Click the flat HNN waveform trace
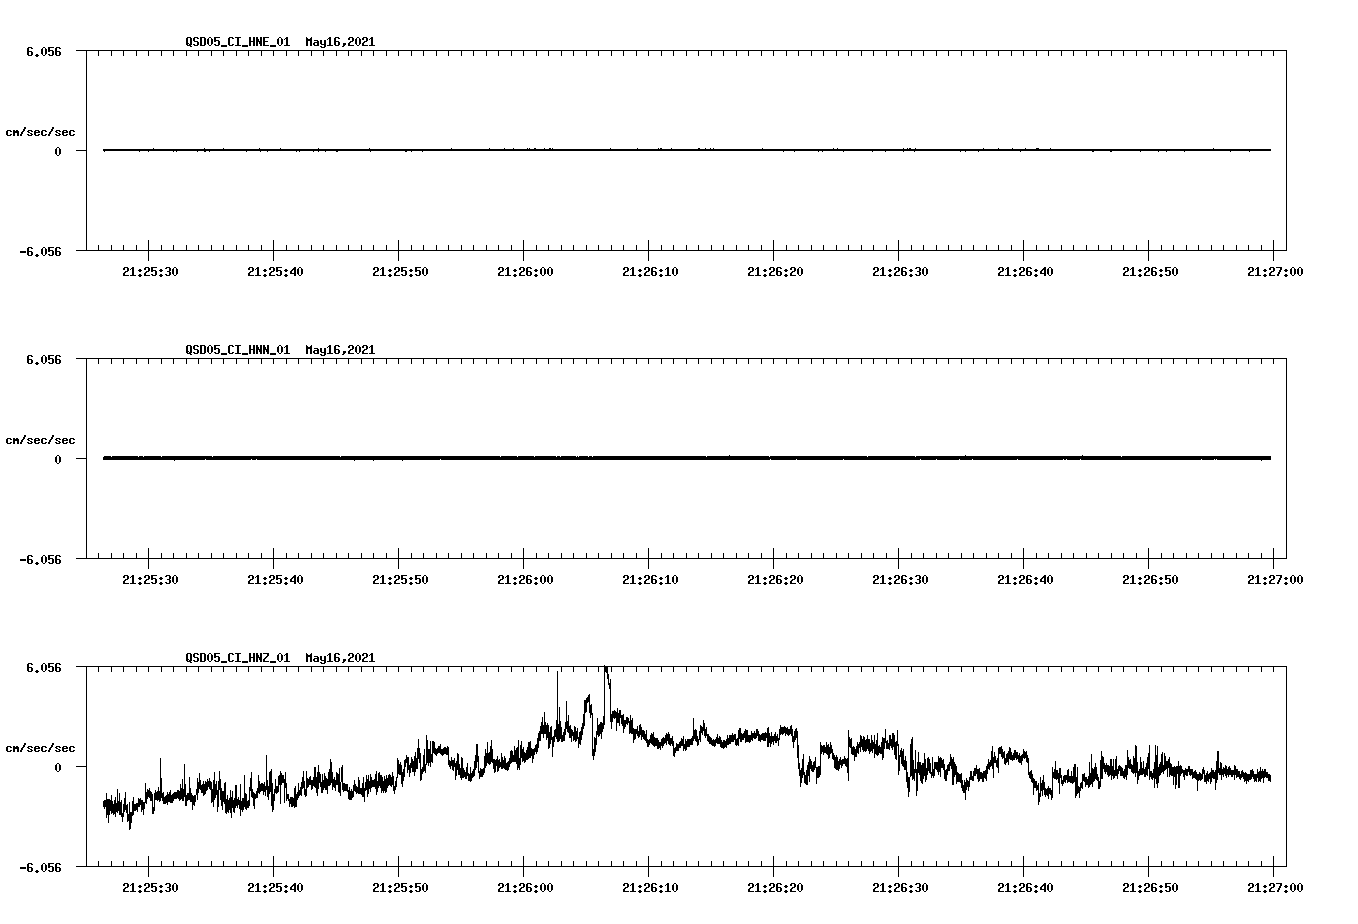 (600, 457)
